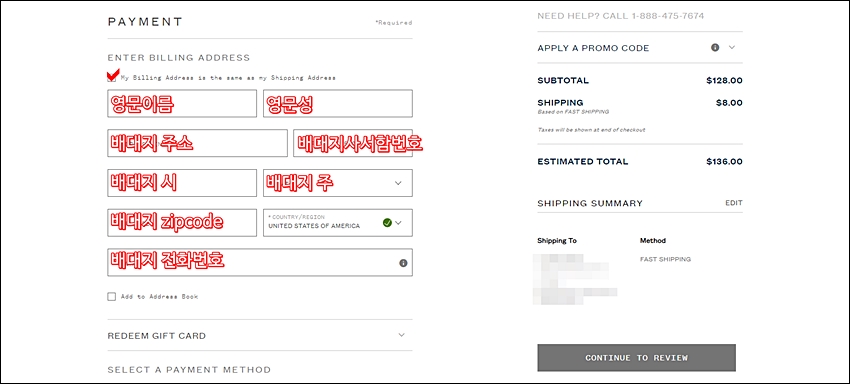Click green checkmark in Country/Region field

[x=387, y=222]
